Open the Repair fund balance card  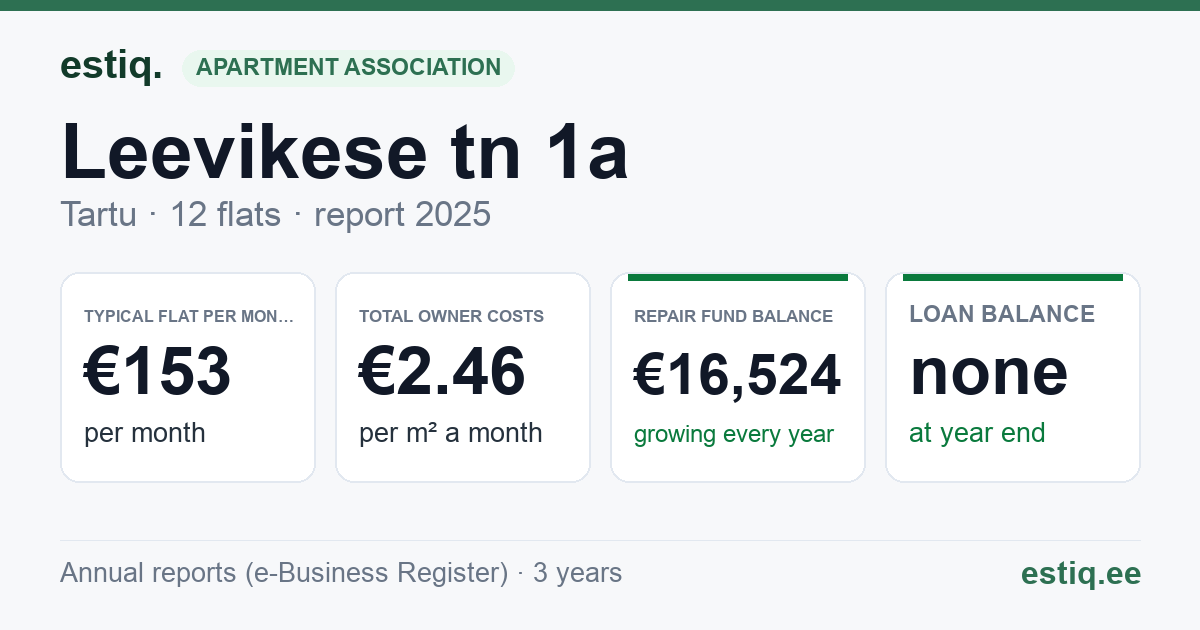738,377
